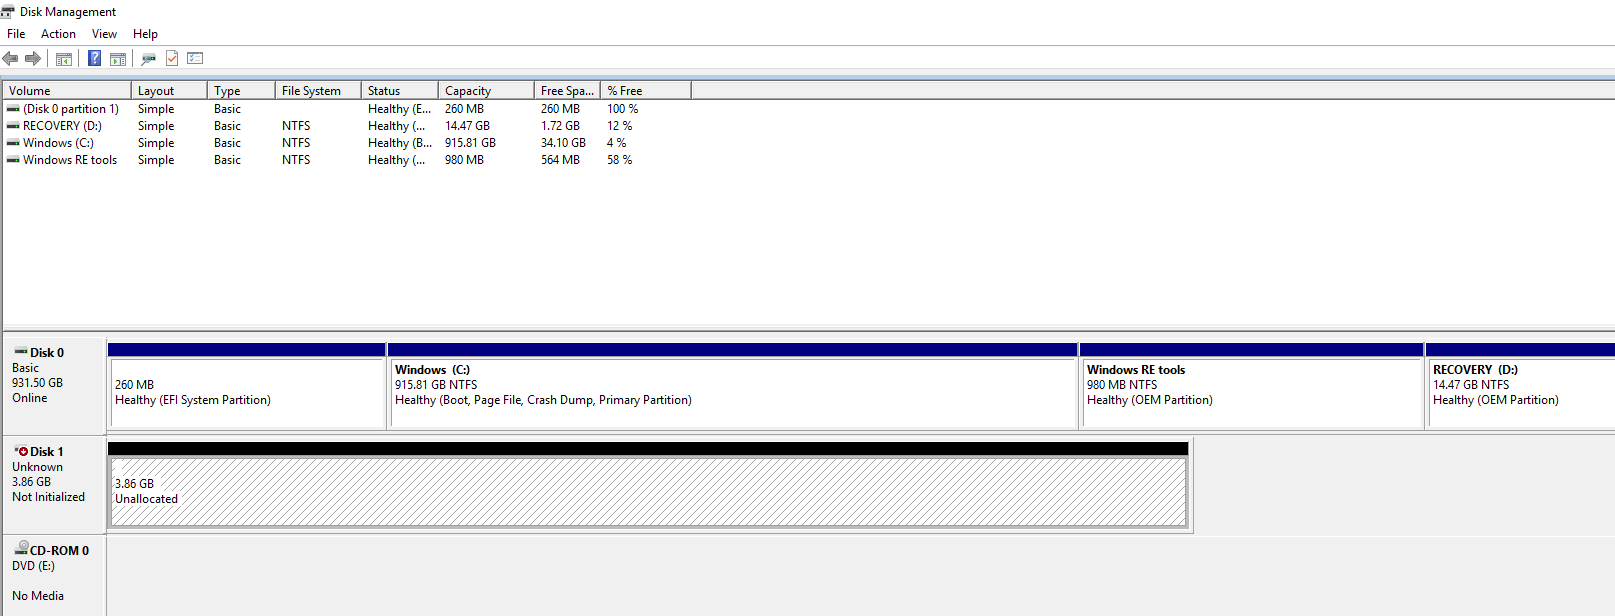The width and height of the screenshot is (1615, 616).
Task: Click the view settings checklist toolbar icon
Action: pos(195,58)
